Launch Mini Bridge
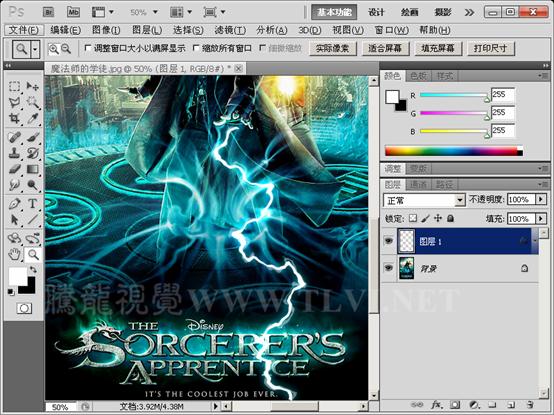This screenshot has width=554, height=415. 73,12
